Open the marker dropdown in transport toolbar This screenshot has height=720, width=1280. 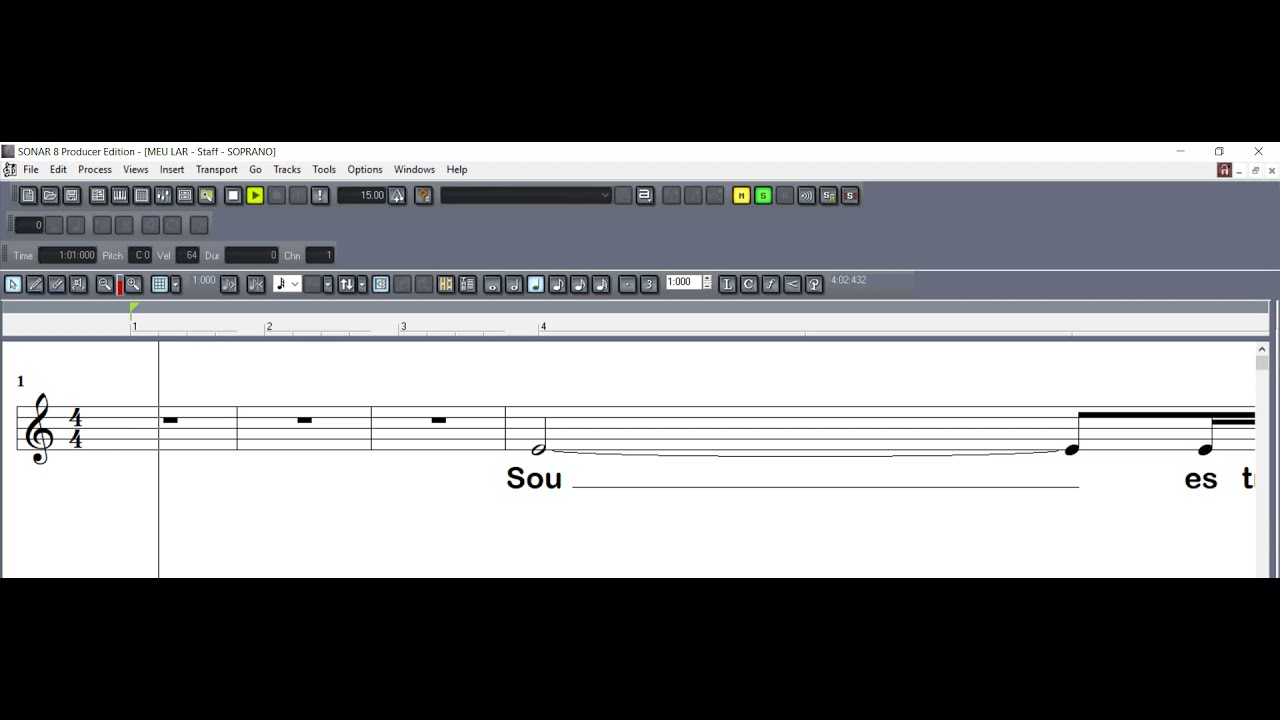coord(526,196)
